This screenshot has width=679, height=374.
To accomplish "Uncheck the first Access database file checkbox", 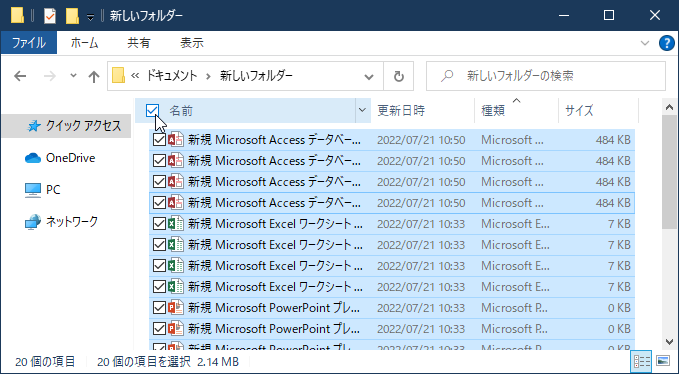I will click(x=159, y=140).
